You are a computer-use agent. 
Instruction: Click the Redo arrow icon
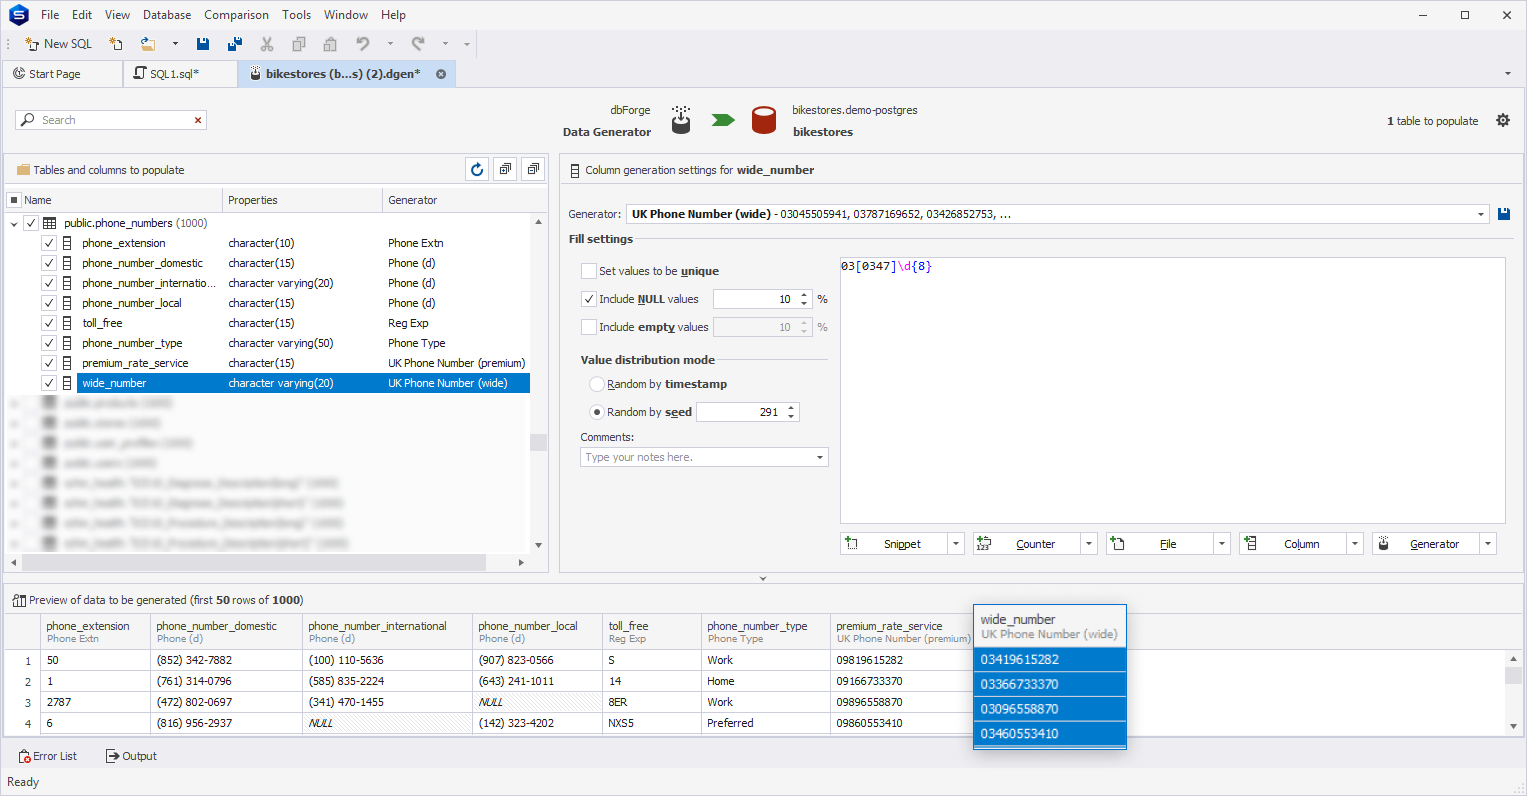pos(418,44)
